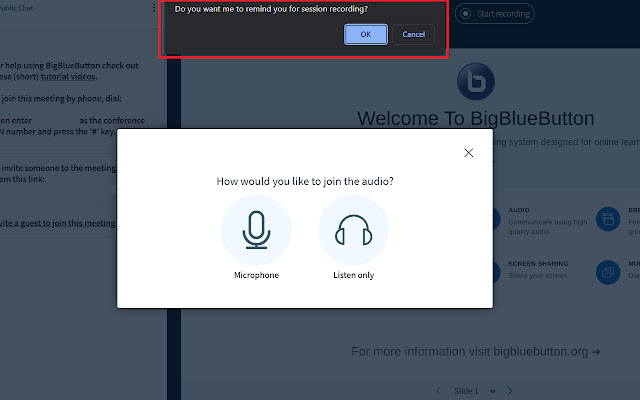Open the Public Chat options menu
This screenshot has height=400, width=640.
tap(153, 7)
